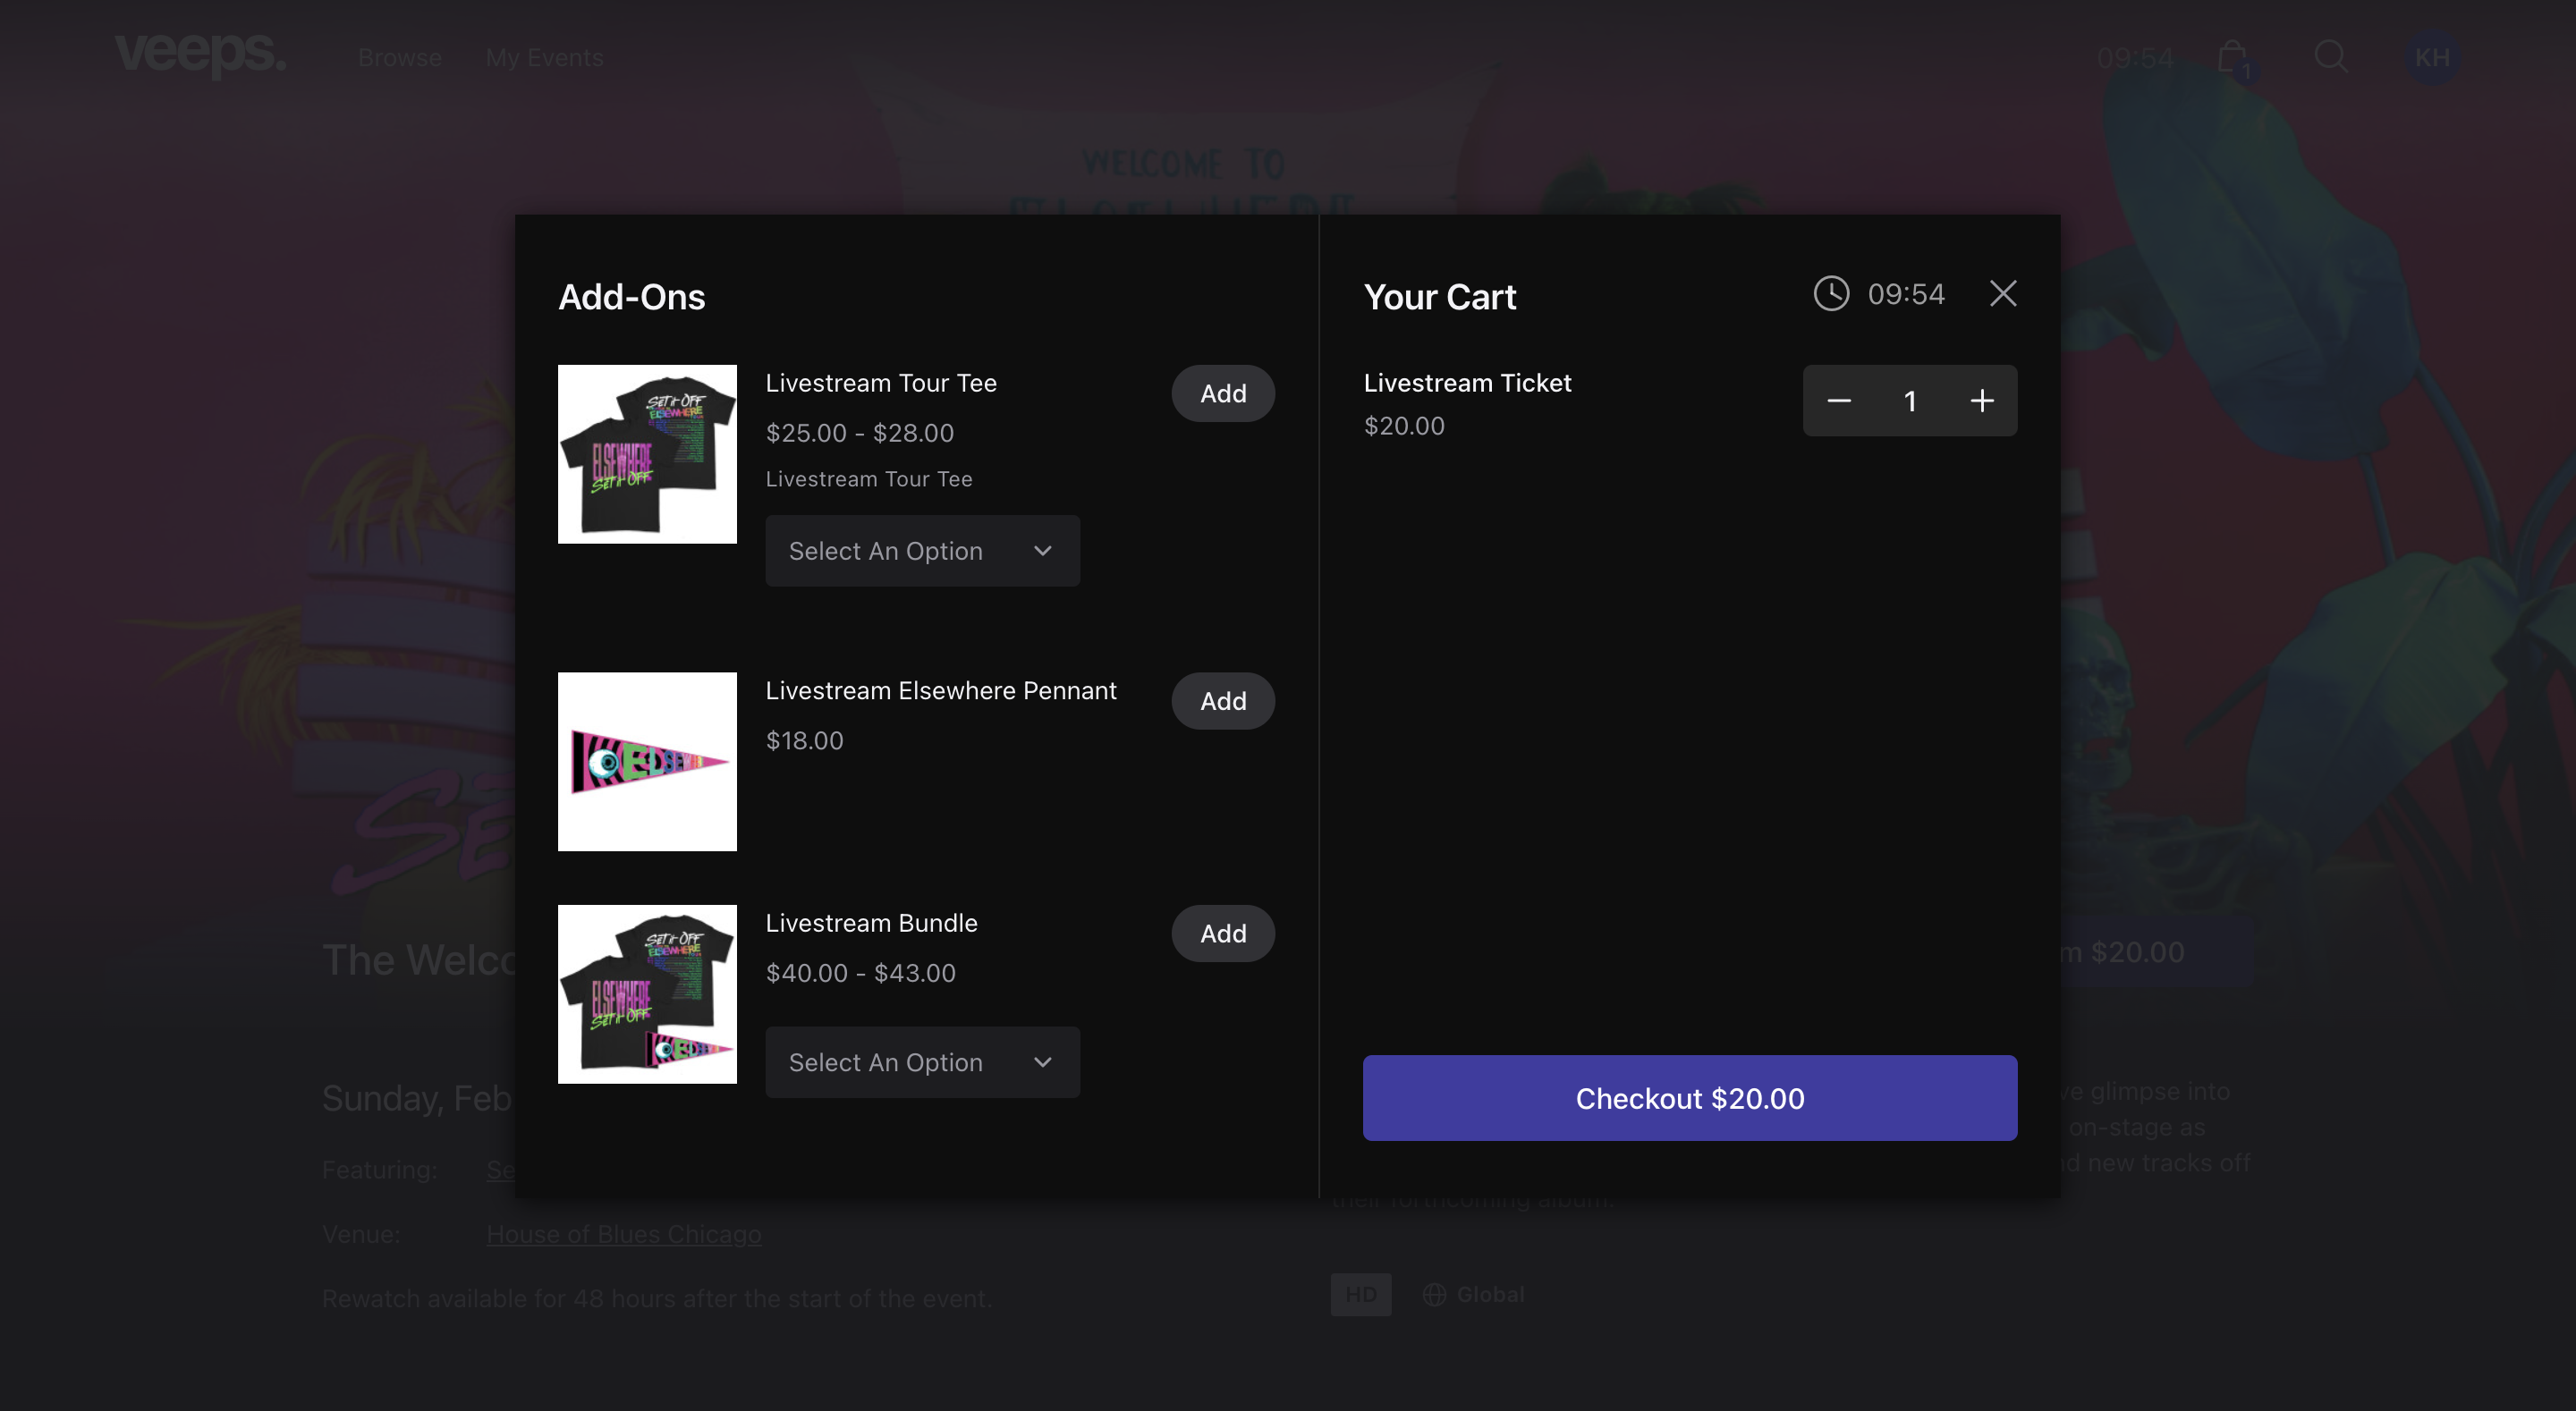Increase Livestream Ticket quantity with plus icon

tap(1981, 401)
